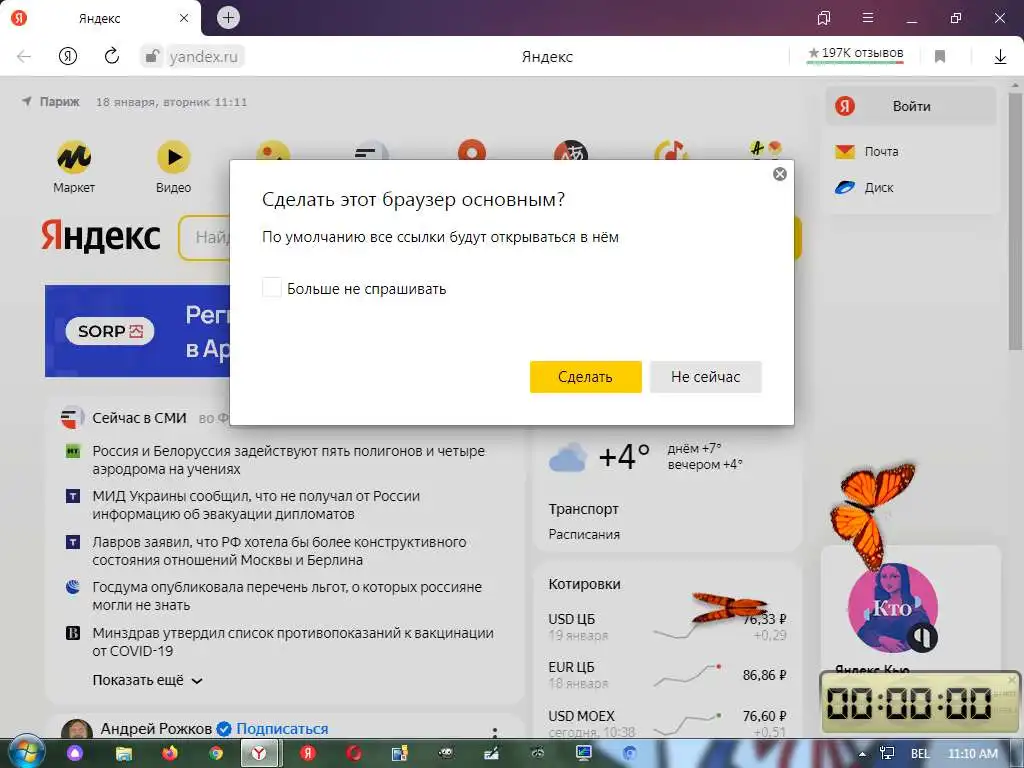Open the Транспорт section
Viewport: 1024px width, 768px height.
(583, 509)
